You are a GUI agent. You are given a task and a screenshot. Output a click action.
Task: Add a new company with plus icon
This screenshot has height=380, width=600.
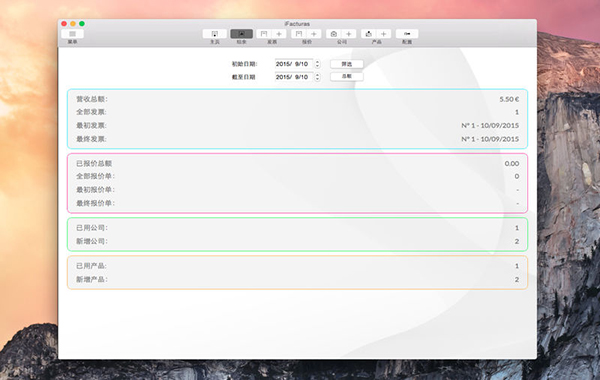point(349,34)
